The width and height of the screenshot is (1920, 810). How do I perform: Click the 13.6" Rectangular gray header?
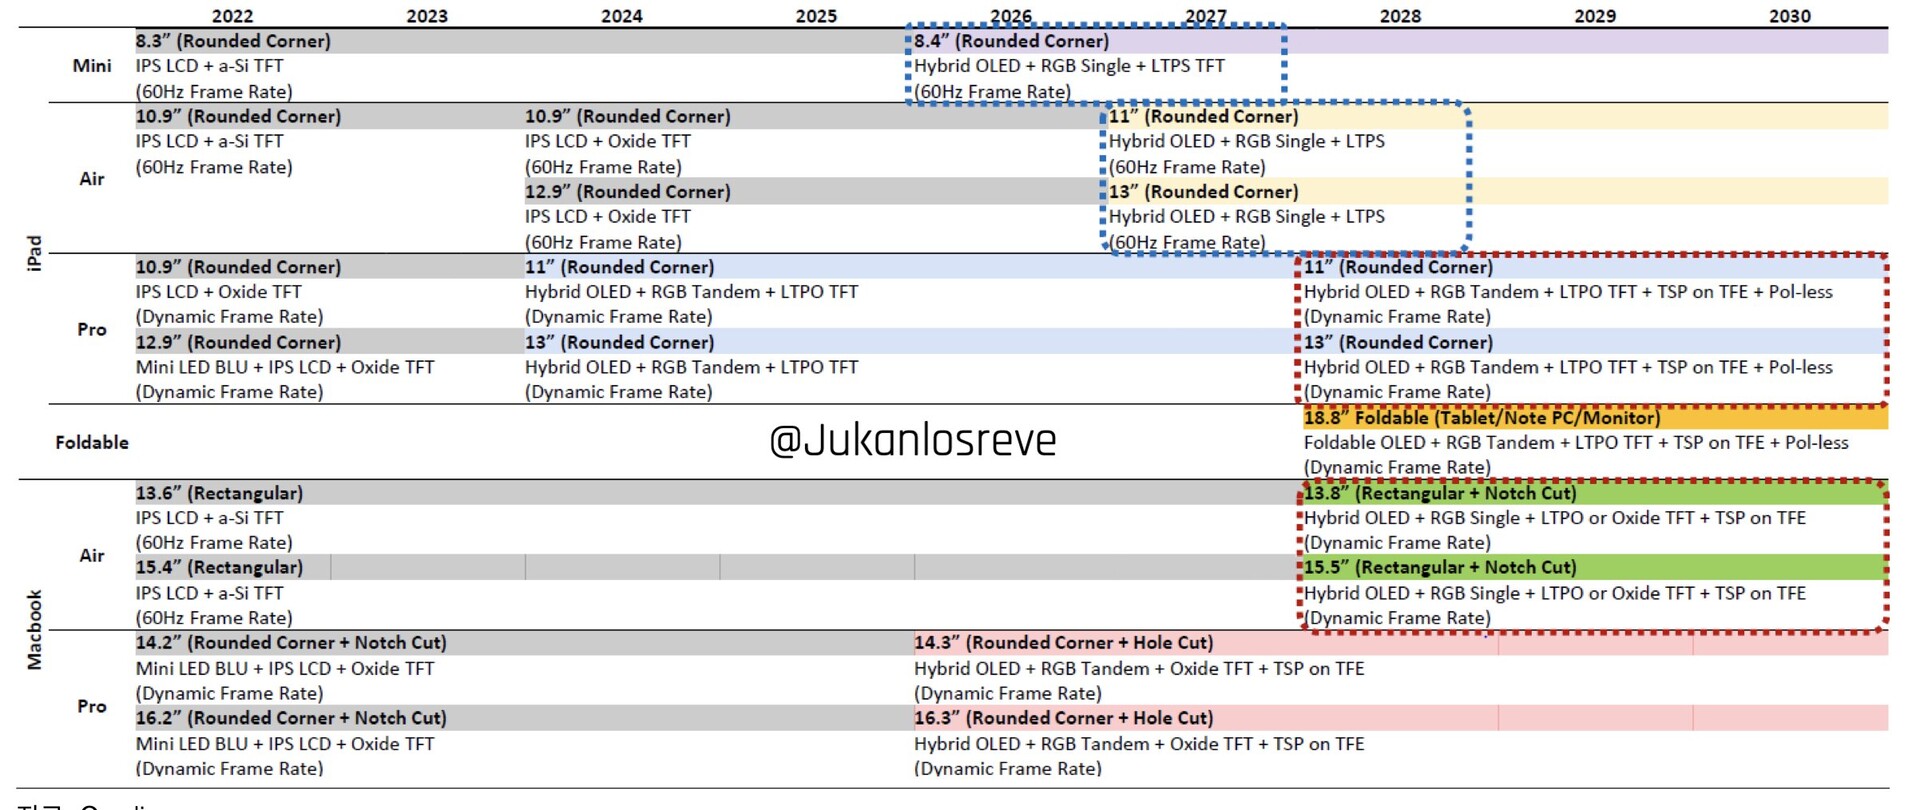(x=219, y=493)
